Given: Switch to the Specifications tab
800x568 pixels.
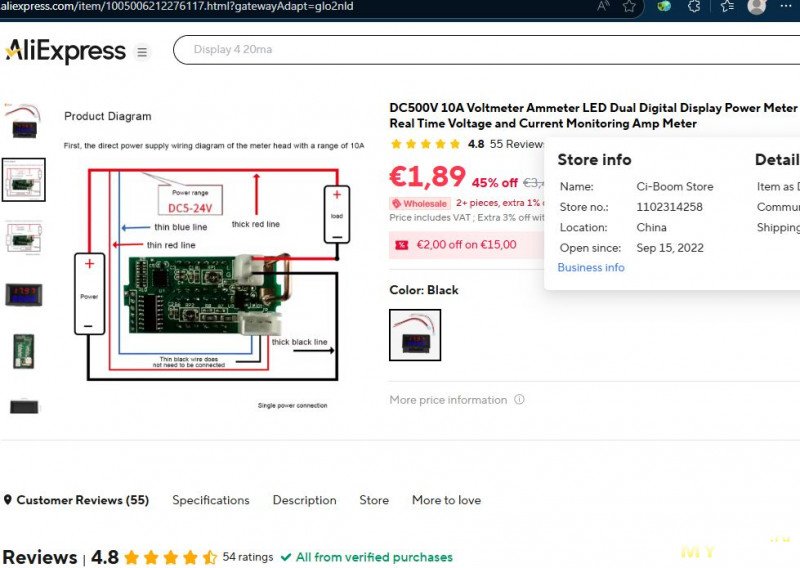Looking at the screenshot, I should (x=210, y=500).
